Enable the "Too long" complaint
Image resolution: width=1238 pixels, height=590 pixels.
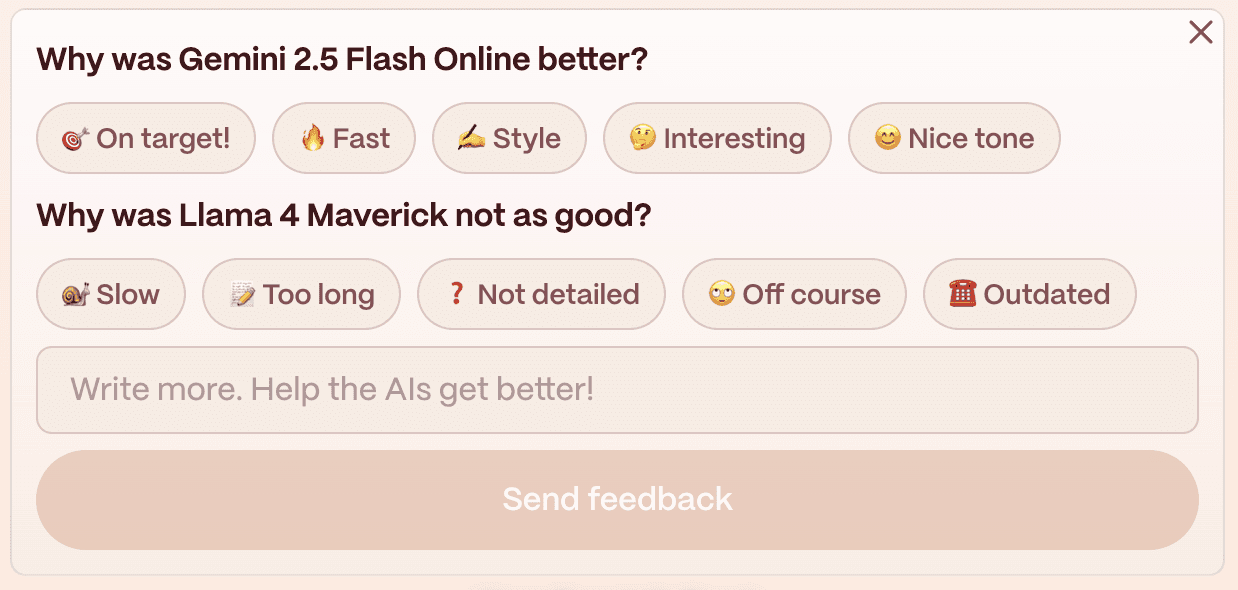[301, 294]
